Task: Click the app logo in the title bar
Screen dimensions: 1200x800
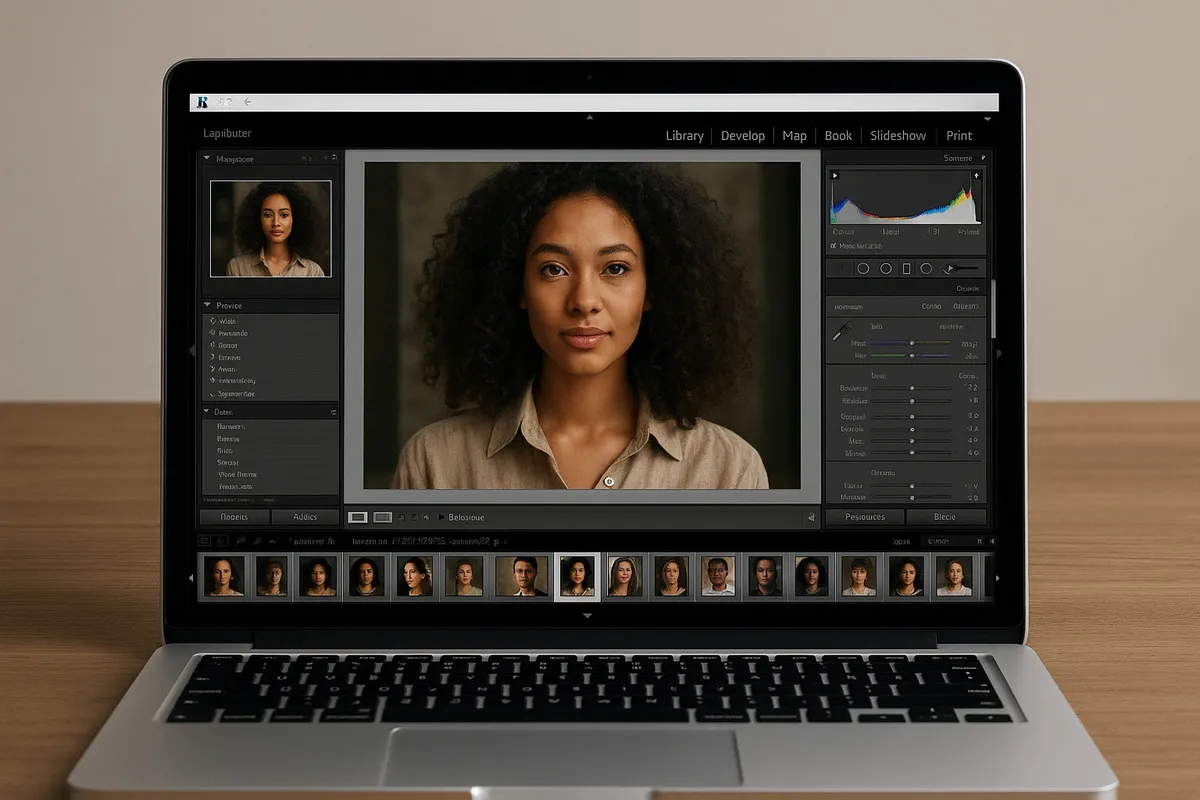Action: (x=203, y=102)
